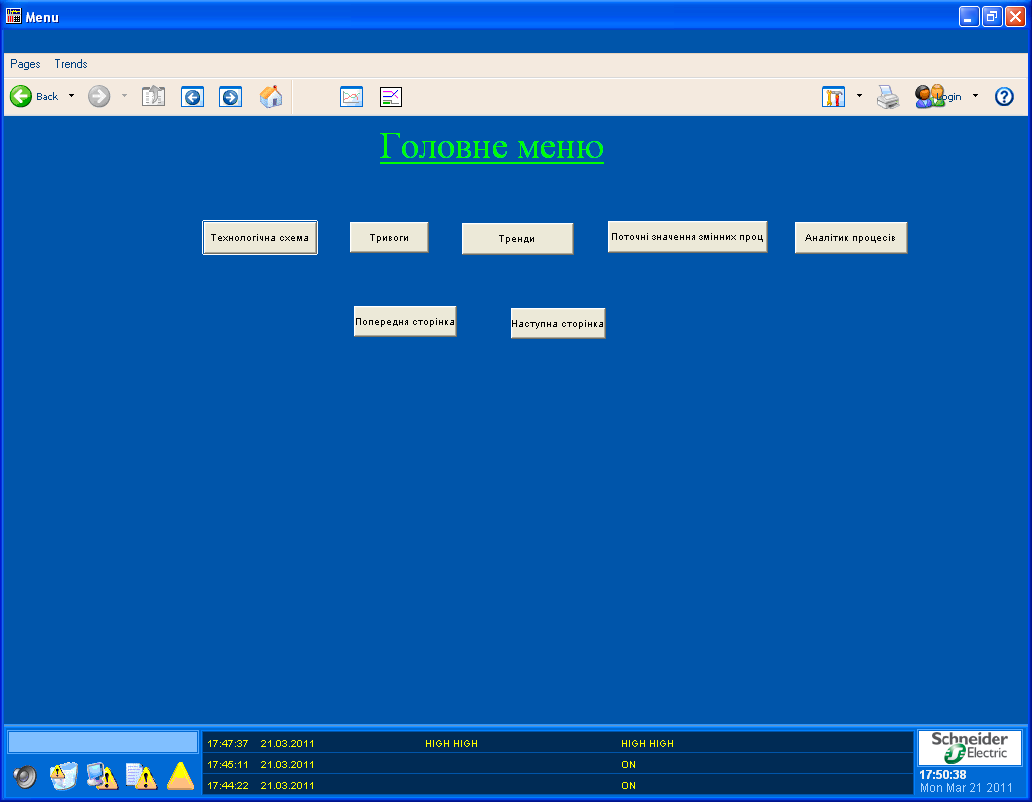
Task: Expand the tools dropdown arrow
Action: [x=859, y=96]
